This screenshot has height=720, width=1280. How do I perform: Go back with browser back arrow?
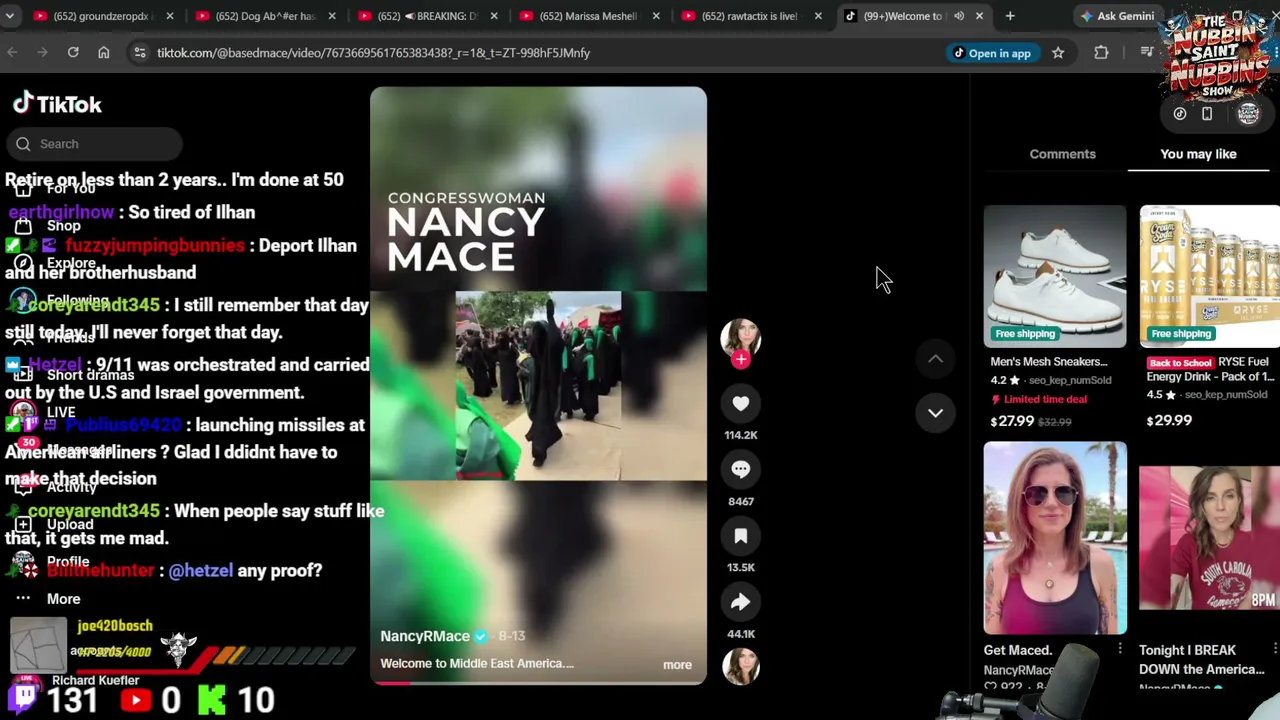(x=12, y=53)
